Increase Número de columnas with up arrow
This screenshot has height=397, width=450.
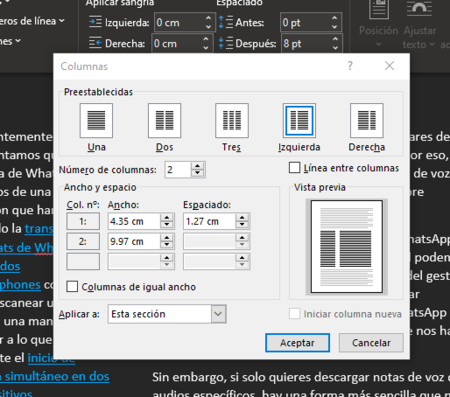[x=198, y=166]
